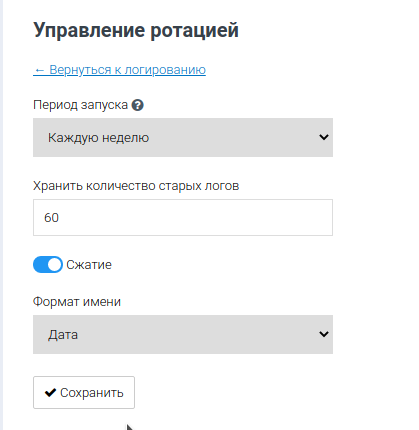
Task: Toggle the Сжатие switch off
Action: (48, 265)
